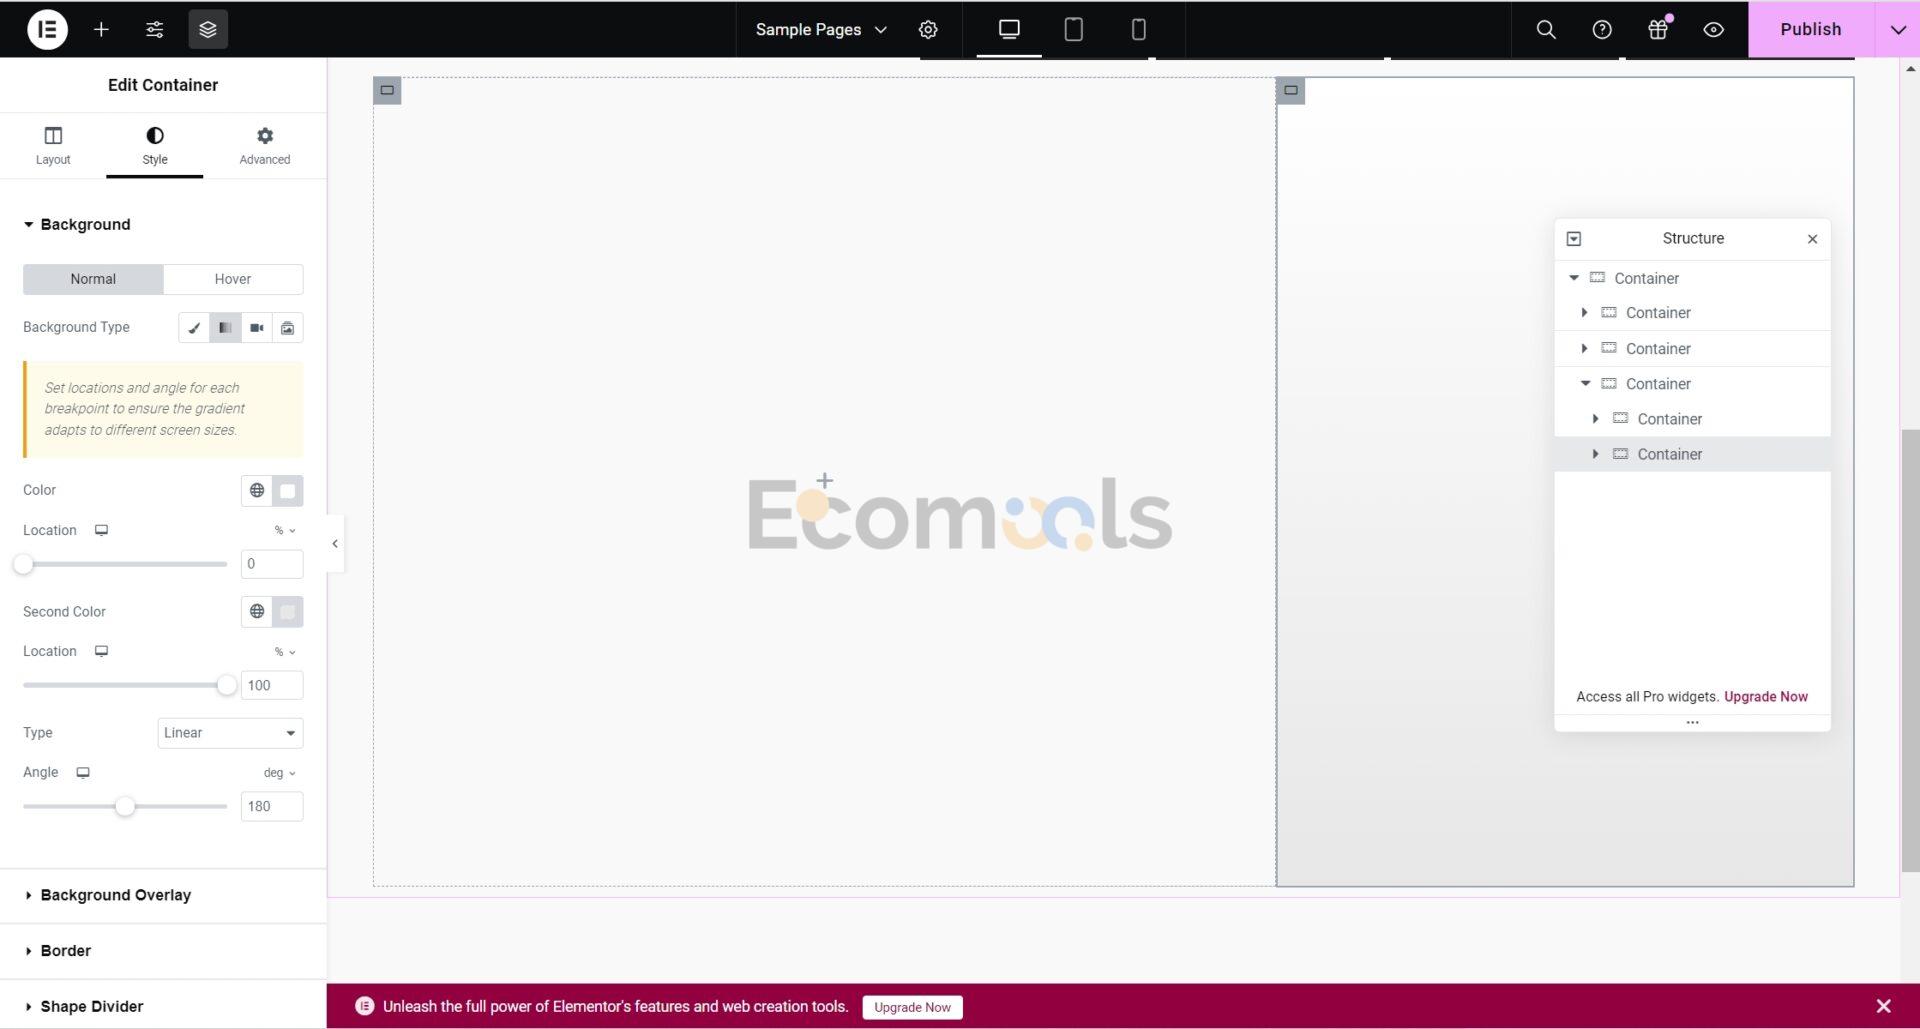The image size is (1920, 1029).
Task: Click global color globe icon for Color
Action: (257, 491)
